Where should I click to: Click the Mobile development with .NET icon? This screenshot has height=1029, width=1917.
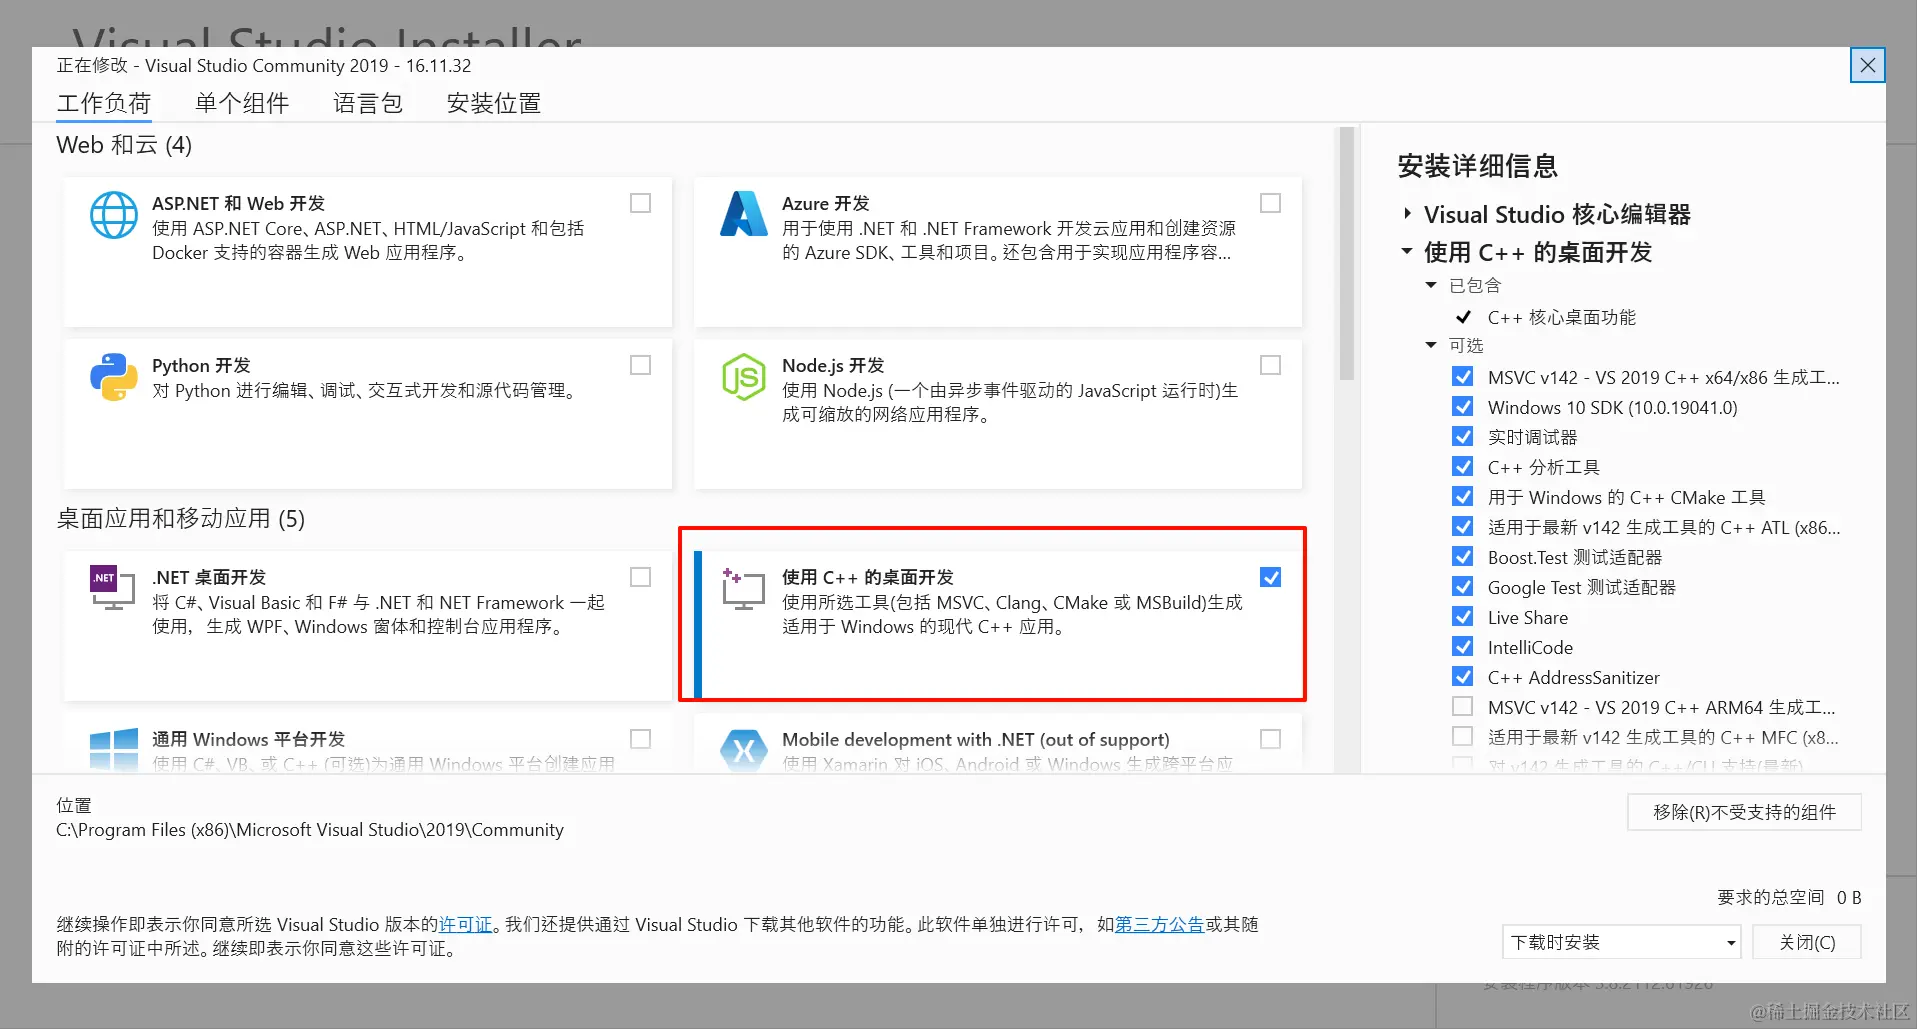743,748
